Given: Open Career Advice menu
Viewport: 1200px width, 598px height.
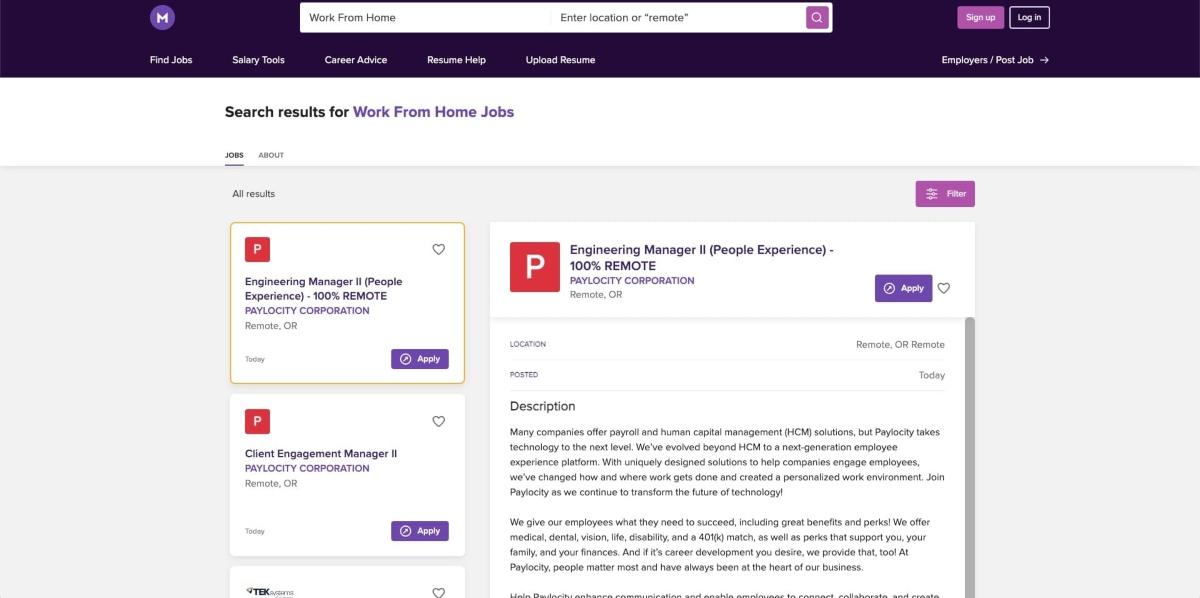Looking at the screenshot, I should click(356, 60).
